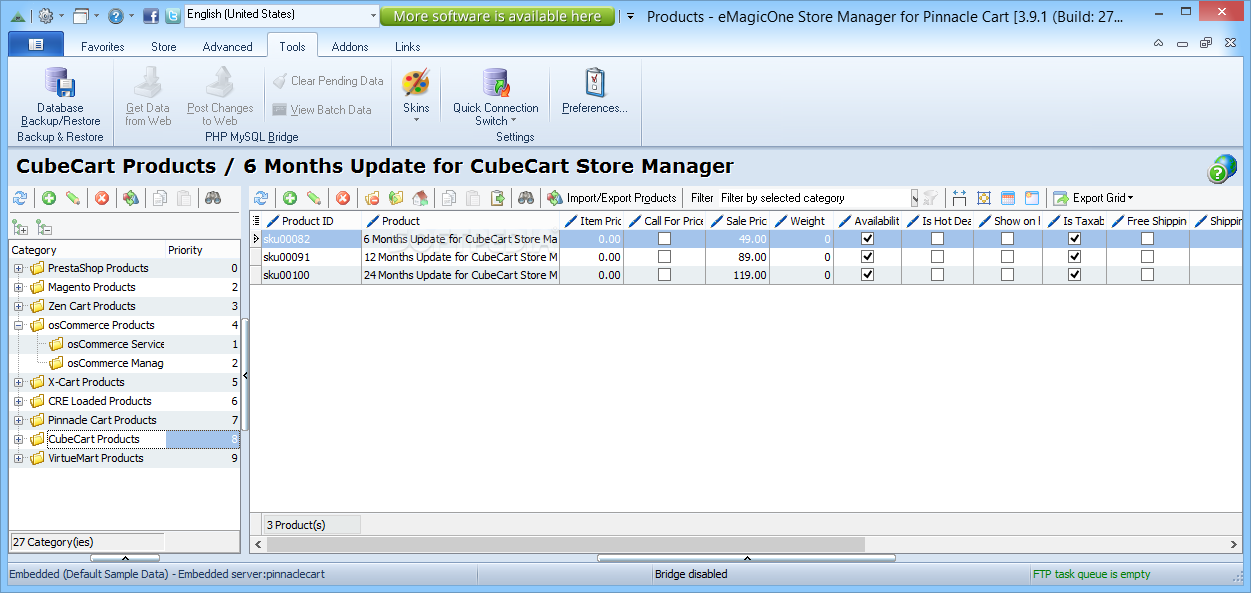Open the Export Grid dropdown
Viewport: 1251px width, 593px height.
(1092, 198)
